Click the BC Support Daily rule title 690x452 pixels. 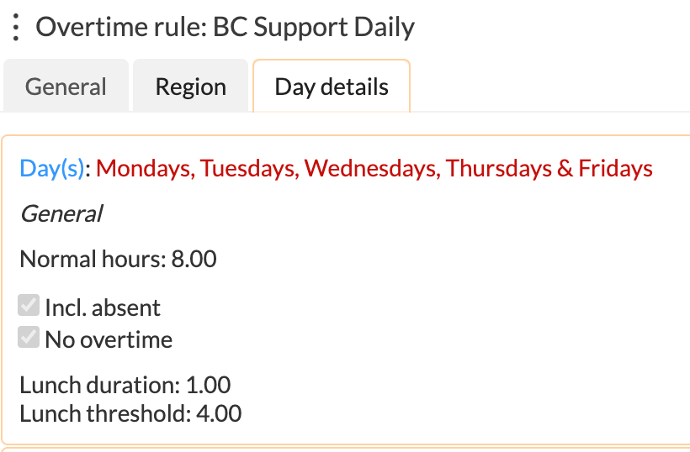(x=313, y=27)
